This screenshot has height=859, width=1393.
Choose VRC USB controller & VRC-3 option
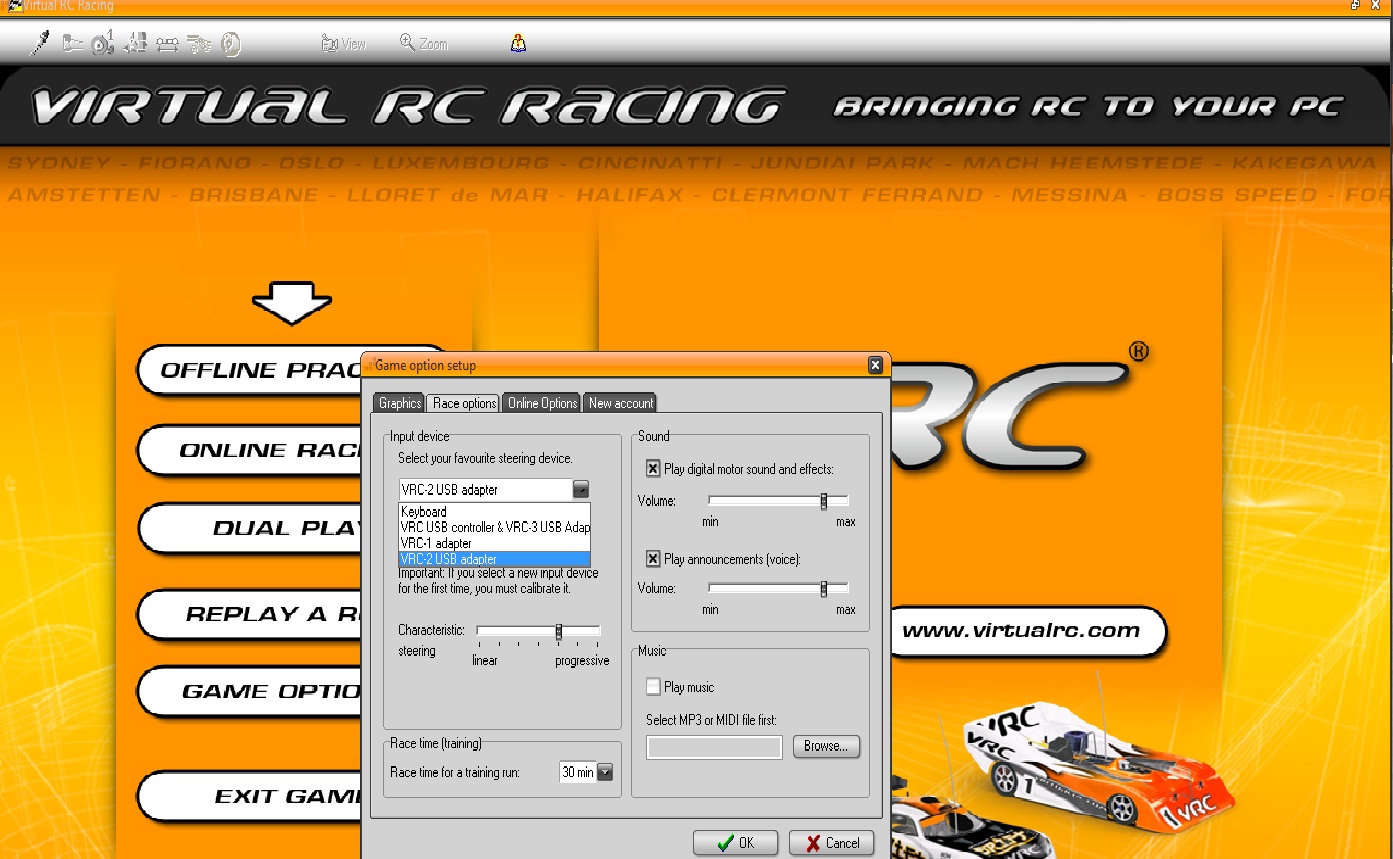click(495, 527)
